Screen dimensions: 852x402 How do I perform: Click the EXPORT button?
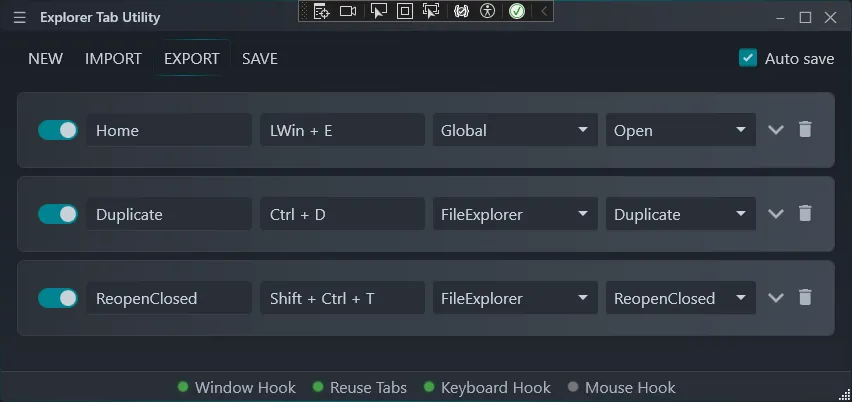tap(192, 59)
